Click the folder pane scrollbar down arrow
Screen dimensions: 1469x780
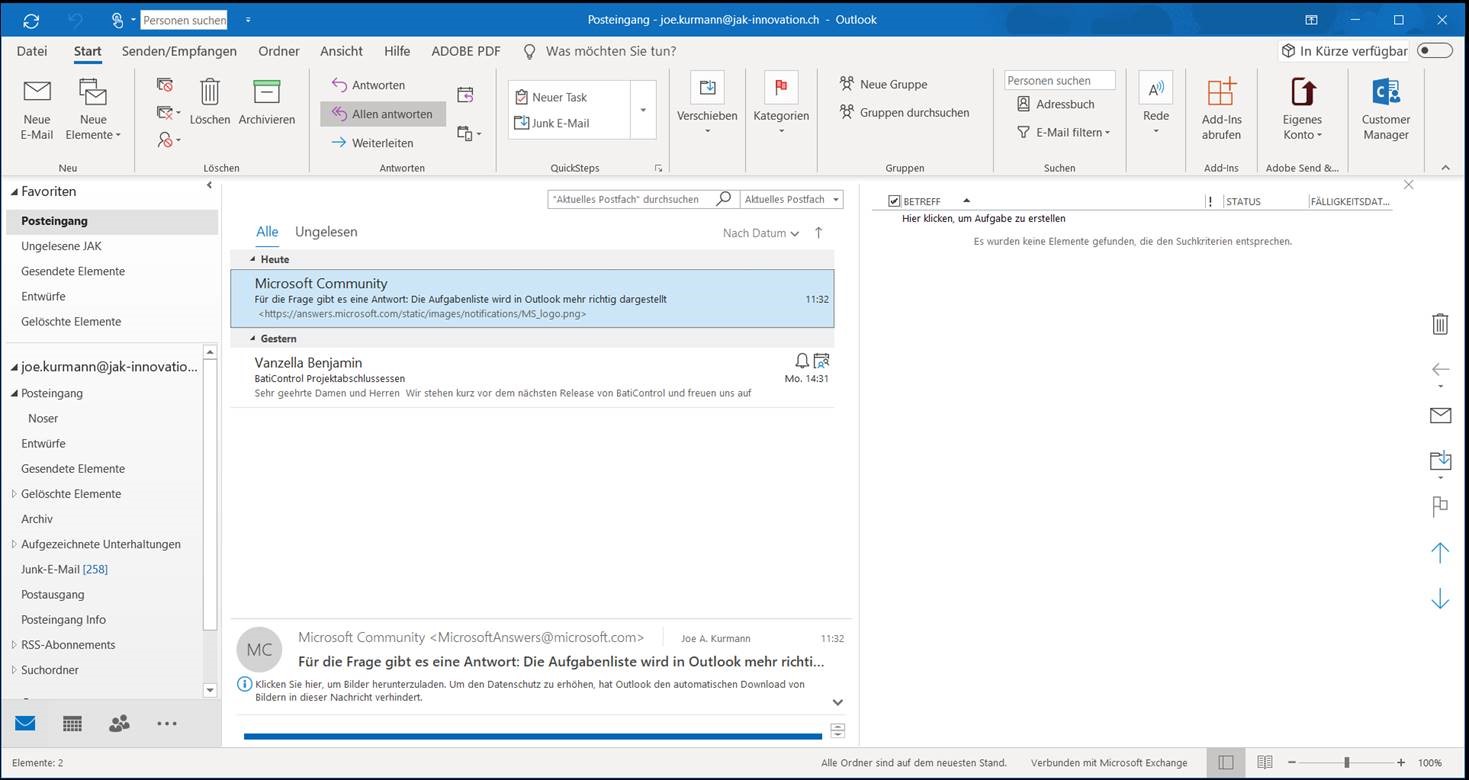(210, 690)
